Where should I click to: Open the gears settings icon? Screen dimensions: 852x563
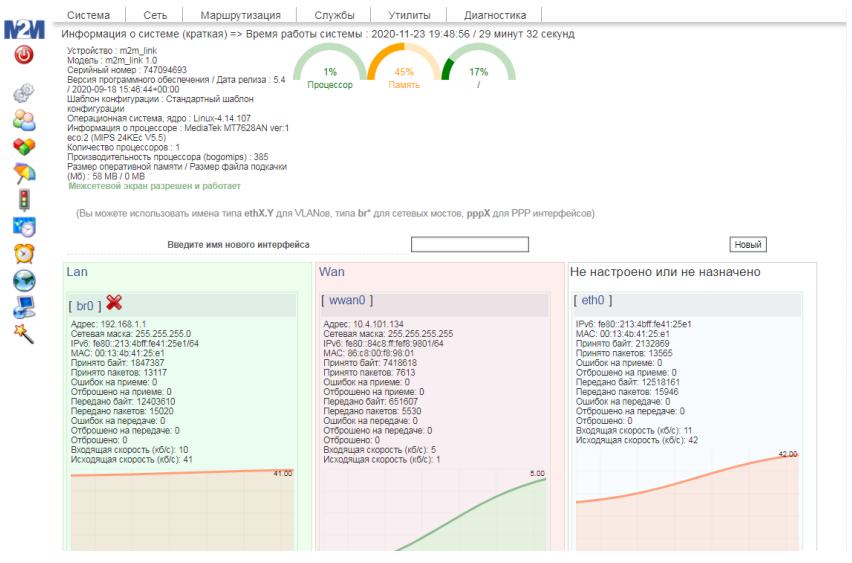pyautogui.click(x=24, y=93)
